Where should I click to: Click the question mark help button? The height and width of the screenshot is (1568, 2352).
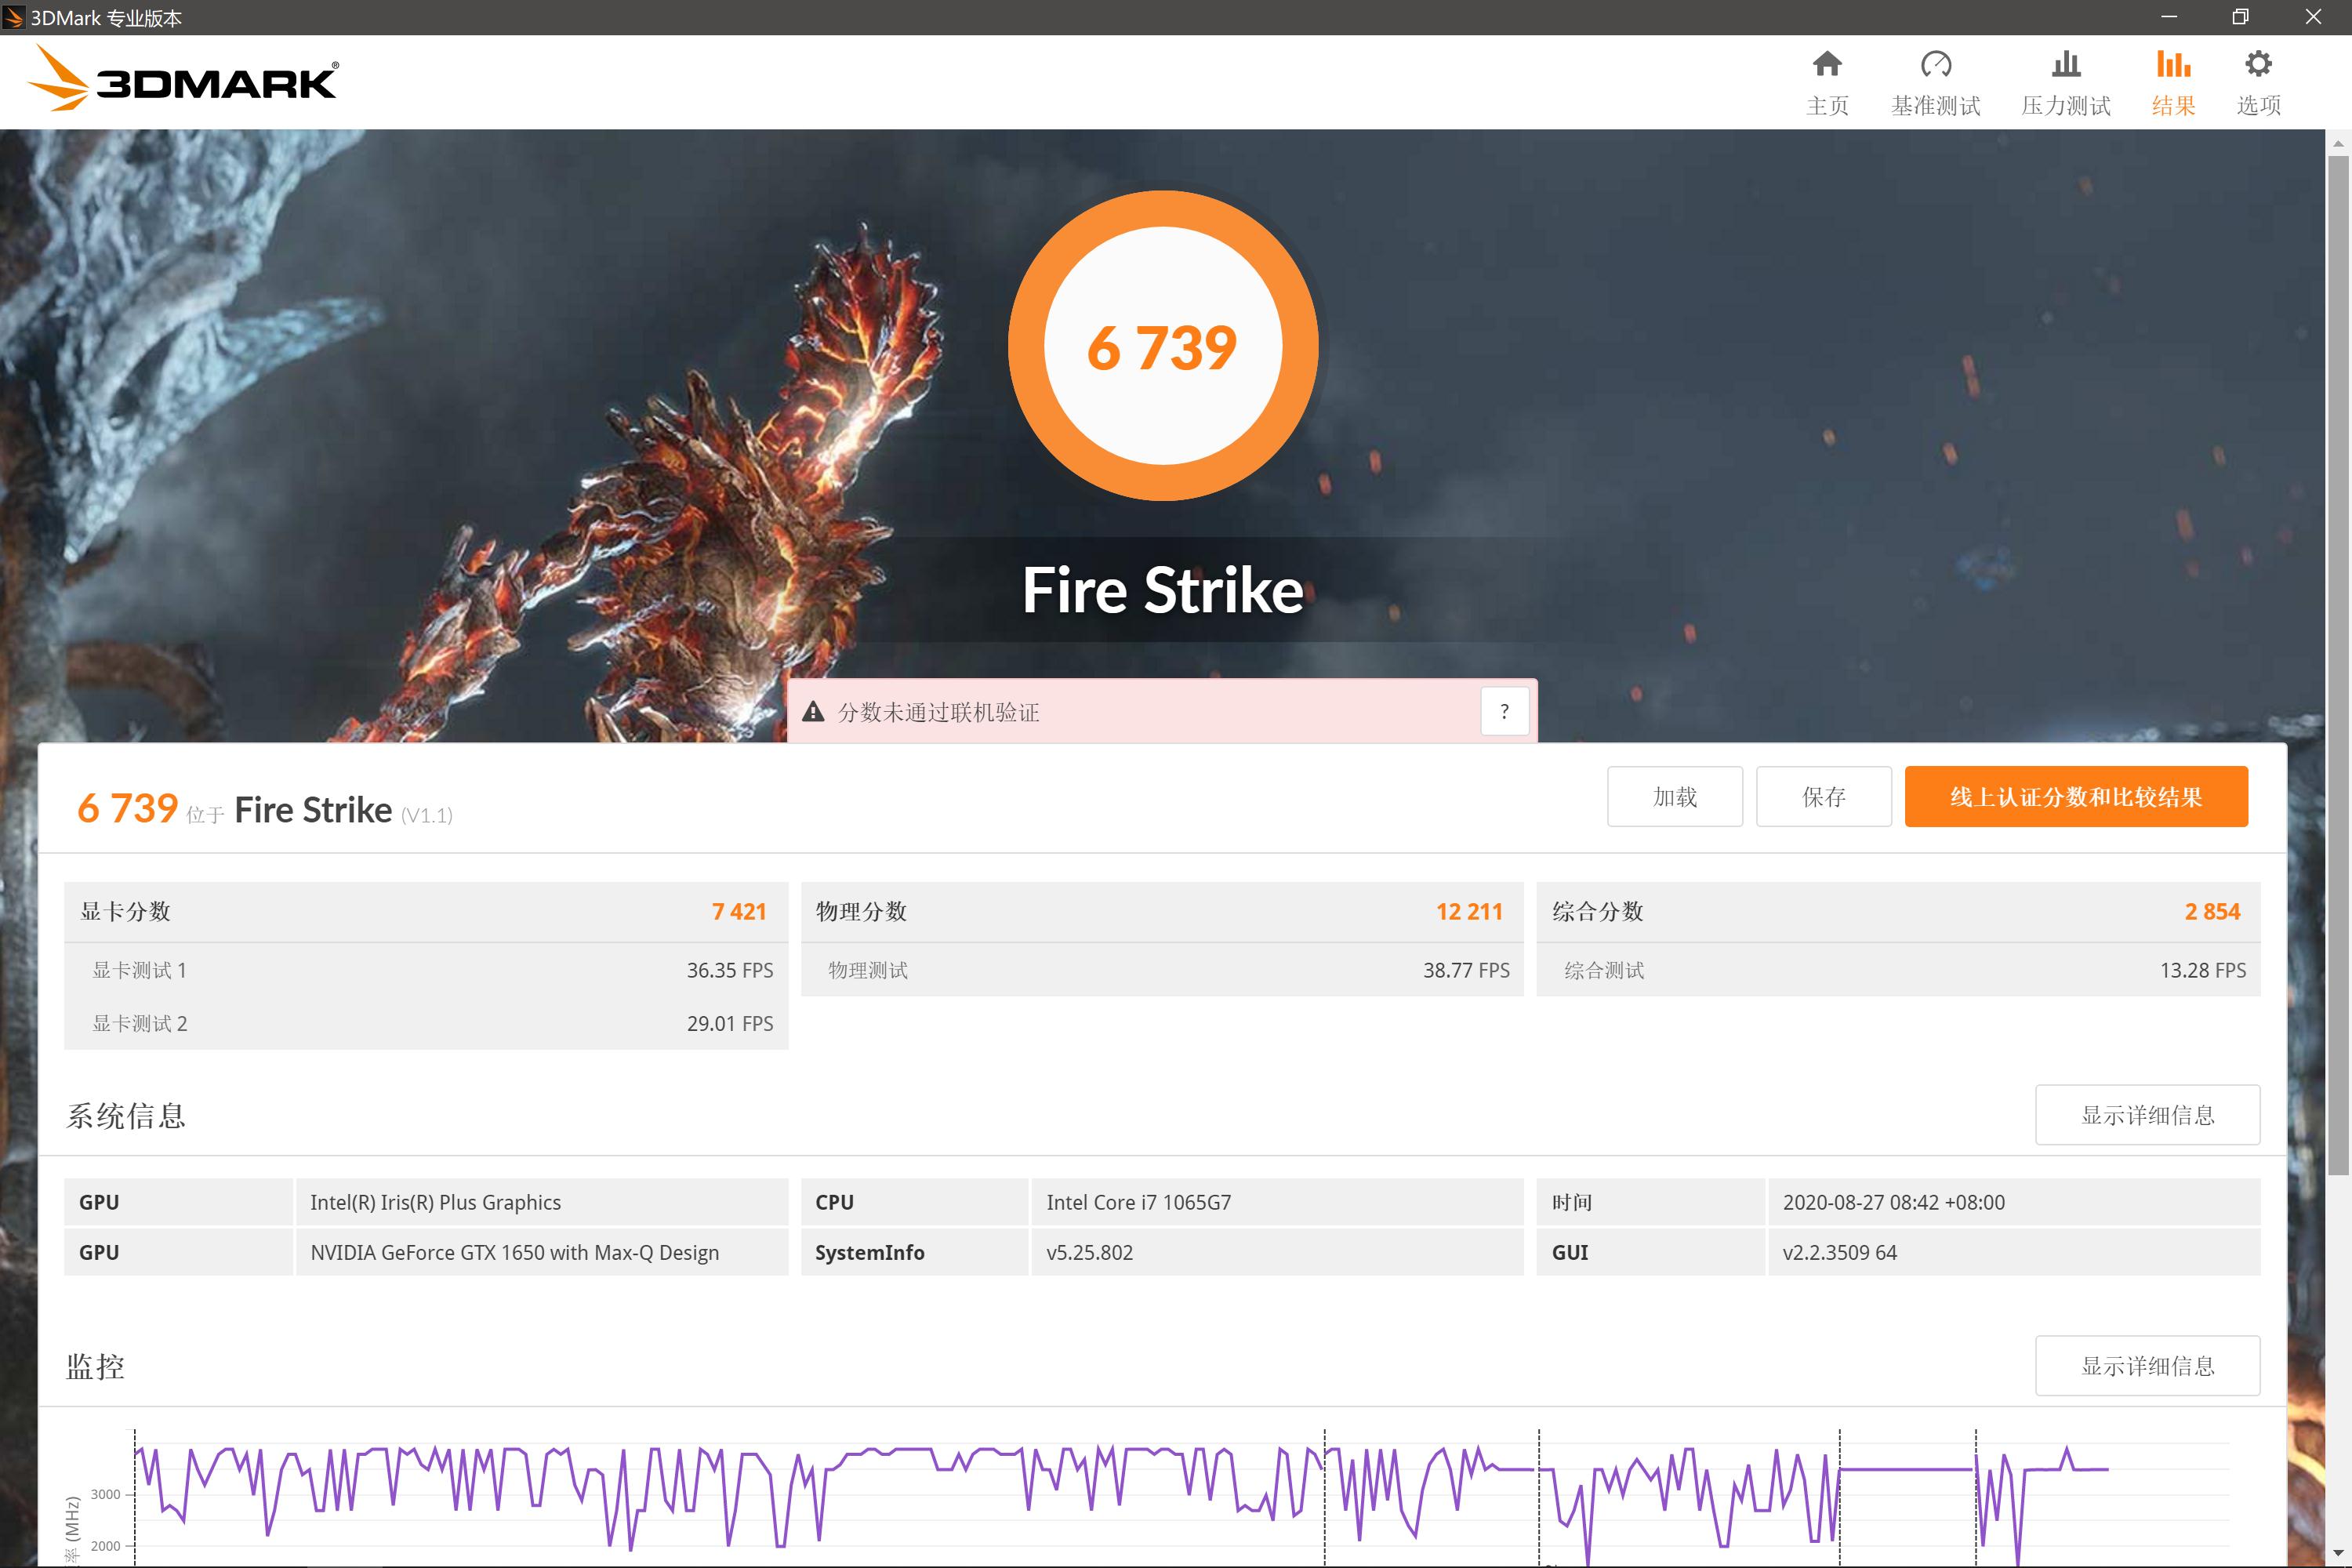pos(1504,712)
